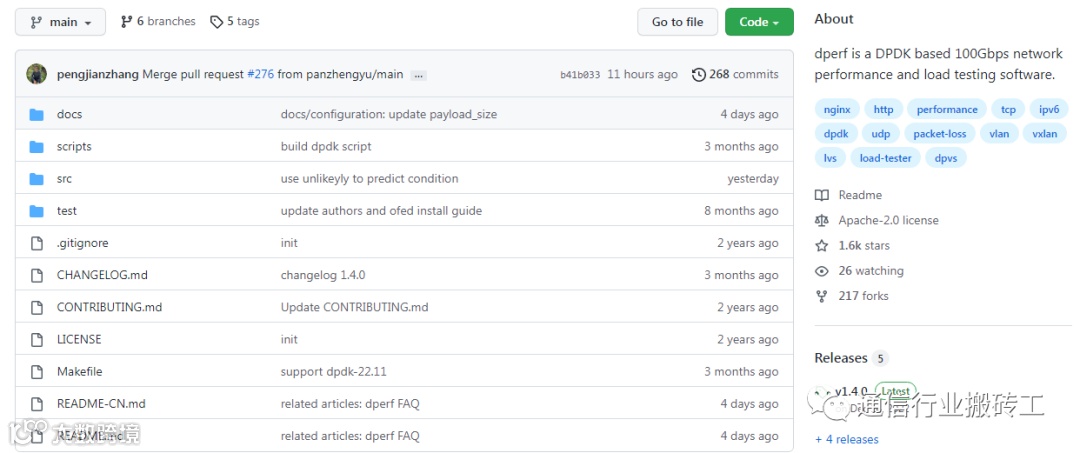
Task: View the 6 branches link
Action: (x=158, y=21)
